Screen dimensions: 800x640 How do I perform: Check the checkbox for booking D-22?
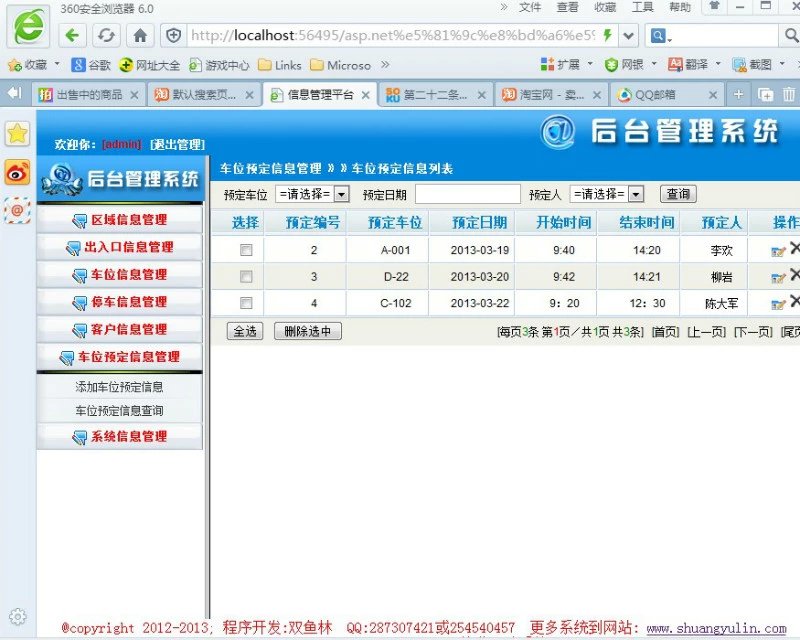click(246, 277)
